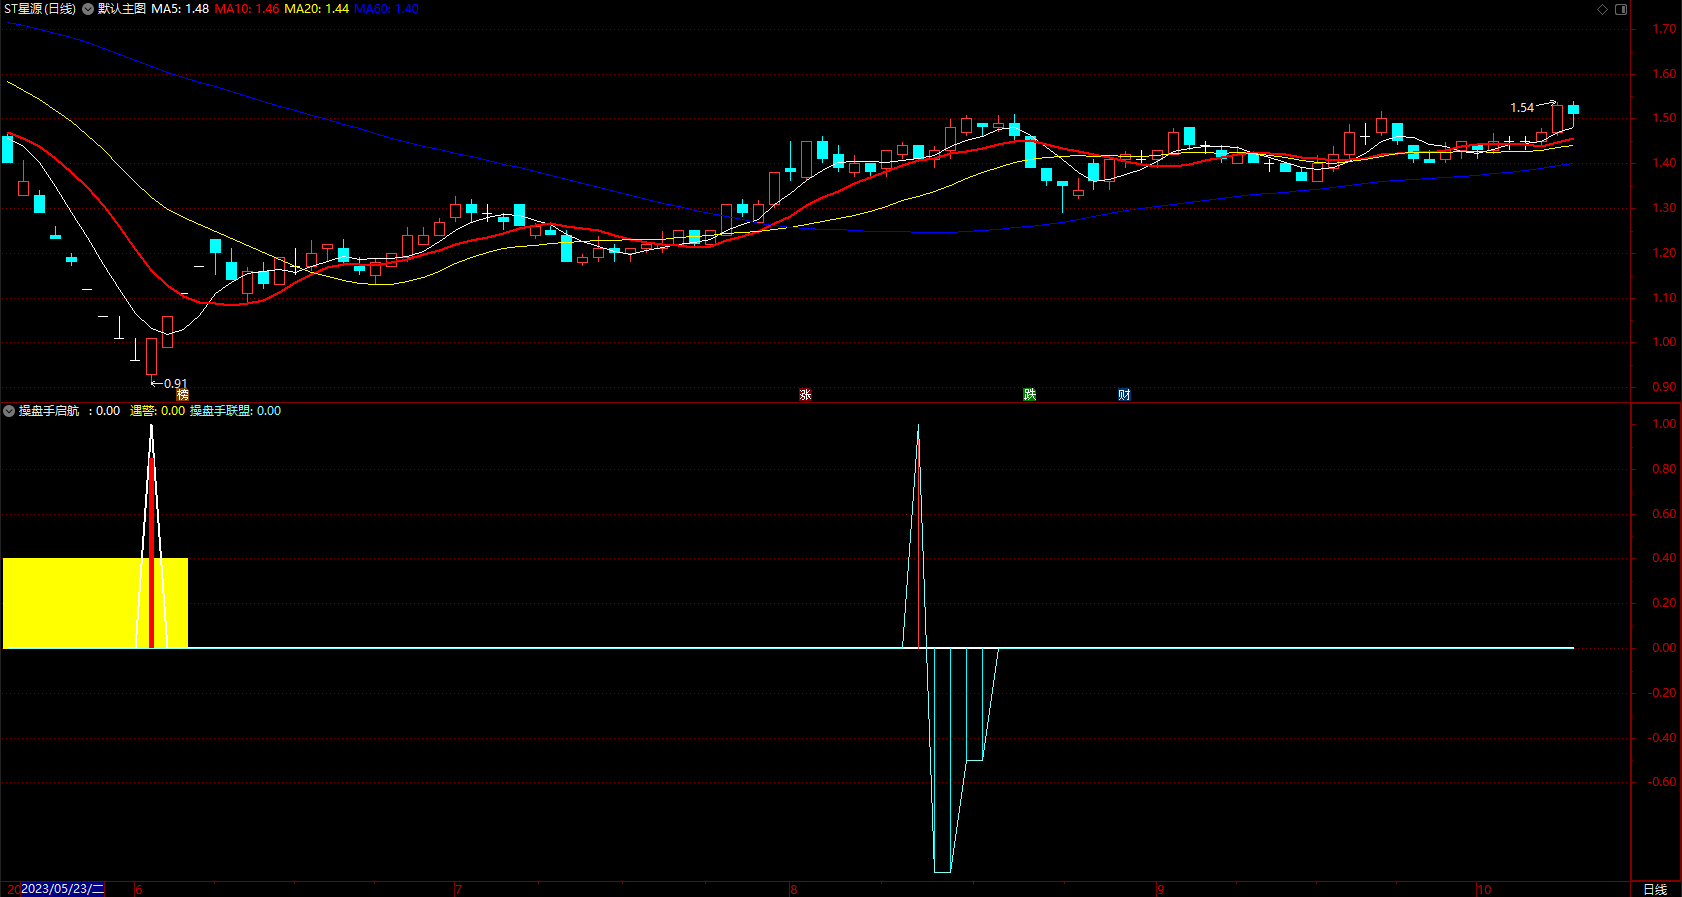Expand the 操盘手启航 indicator dropdown arrow

(x=9, y=411)
